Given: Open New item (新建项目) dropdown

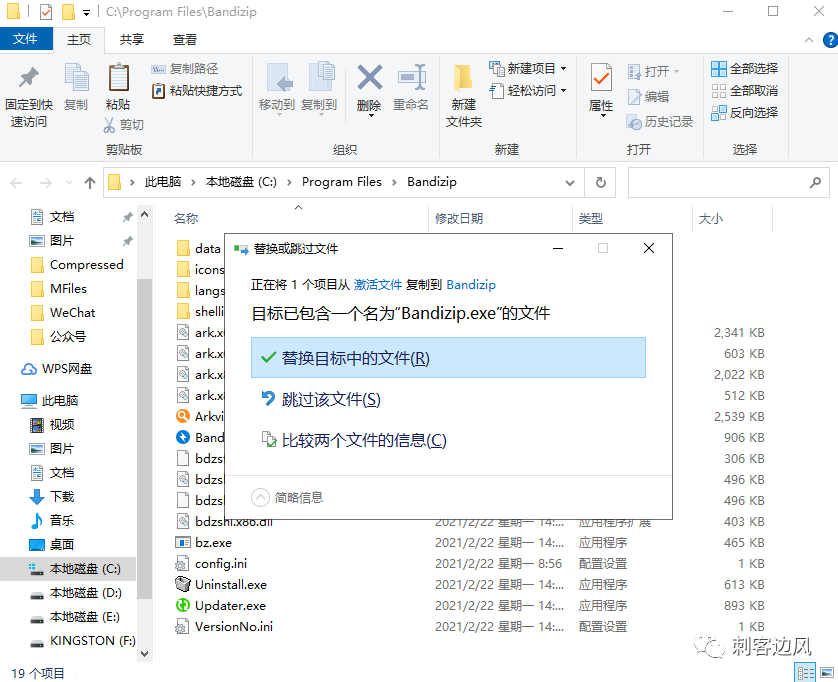Looking at the screenshot, I should tap(528, 68).
